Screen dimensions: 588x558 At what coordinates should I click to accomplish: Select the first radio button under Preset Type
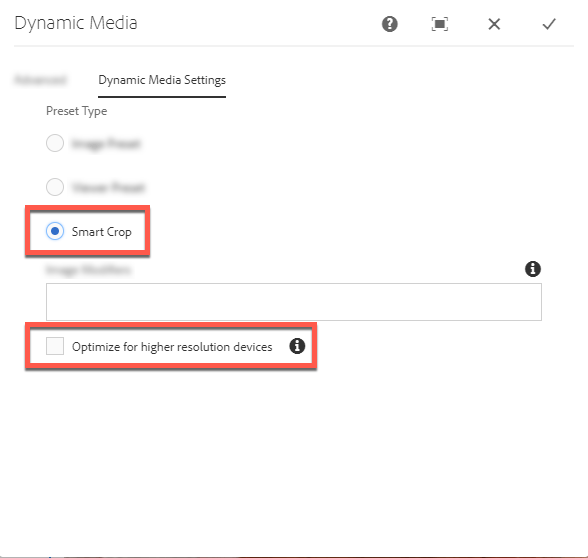click(55, 143)
